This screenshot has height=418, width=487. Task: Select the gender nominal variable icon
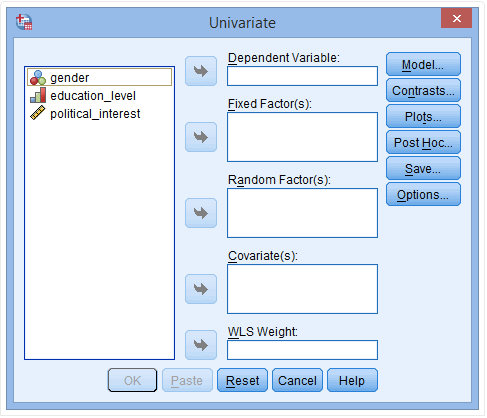(x=38, y=78)
